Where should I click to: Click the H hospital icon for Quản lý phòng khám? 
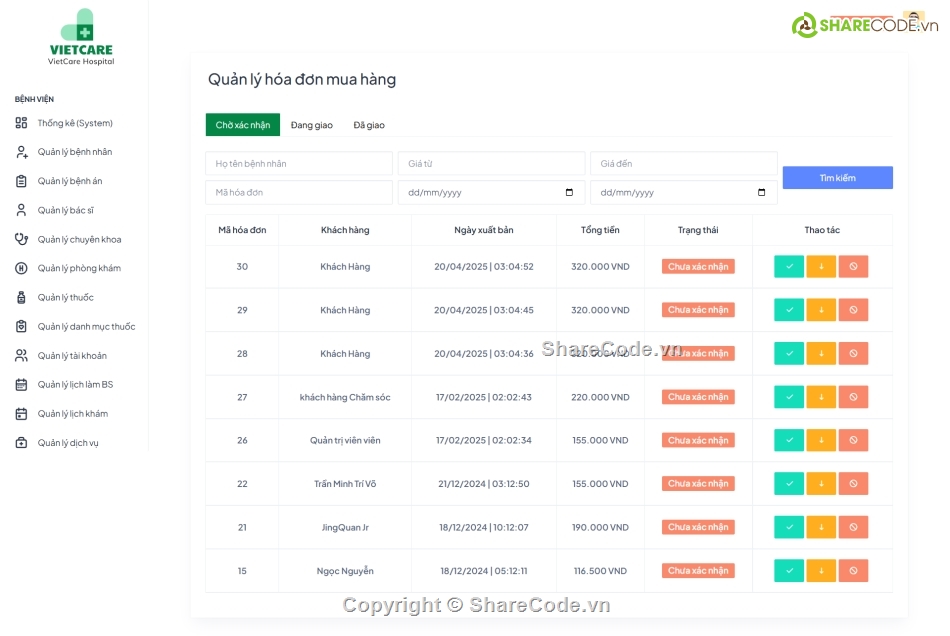tap(21, 268)
